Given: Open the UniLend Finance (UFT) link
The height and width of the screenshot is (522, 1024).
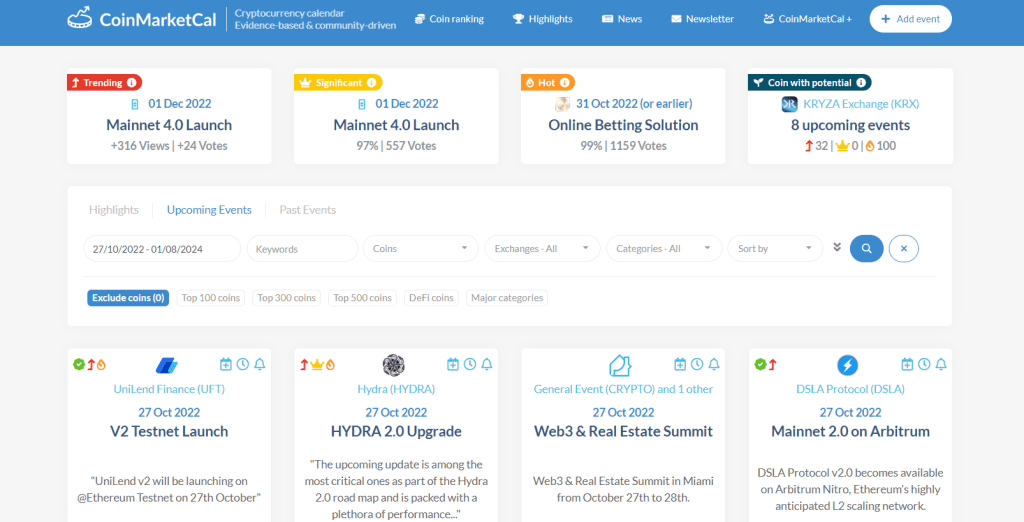Looking at the screenshot, I should tap(169, 389).
